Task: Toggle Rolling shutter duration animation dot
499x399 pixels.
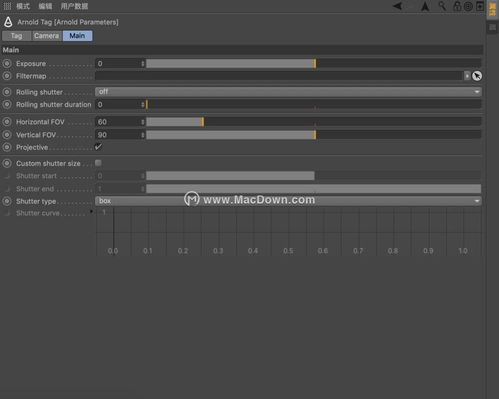Action: pos(7,104)
